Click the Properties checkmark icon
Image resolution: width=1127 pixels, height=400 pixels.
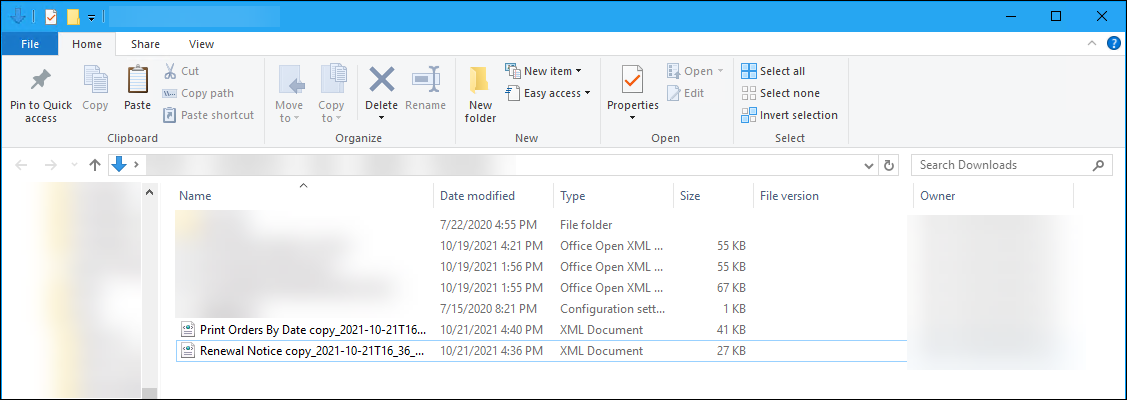[x=632, y=79]
